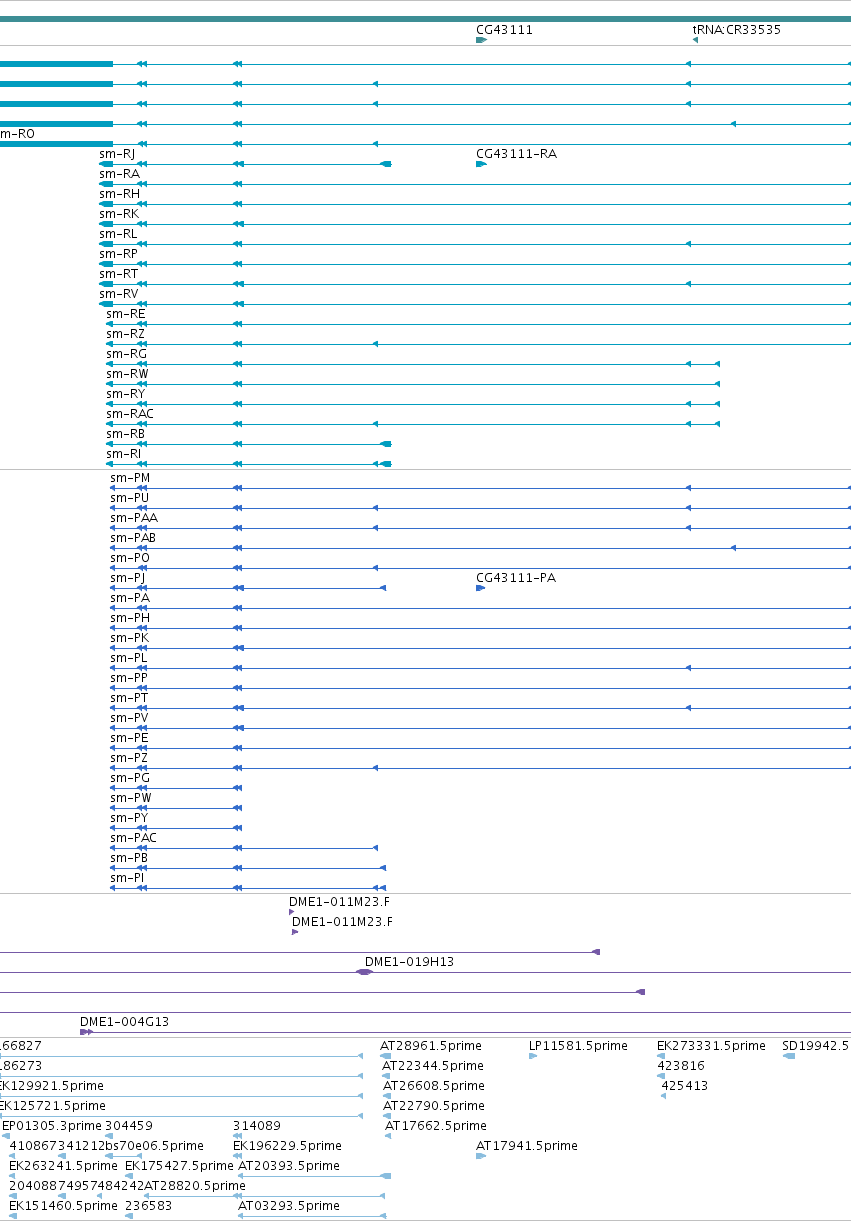The height and width of the screenshot is (1221, 851).
Task: Click the EK151460.5prime EST label
Action: pos(63,1206)
